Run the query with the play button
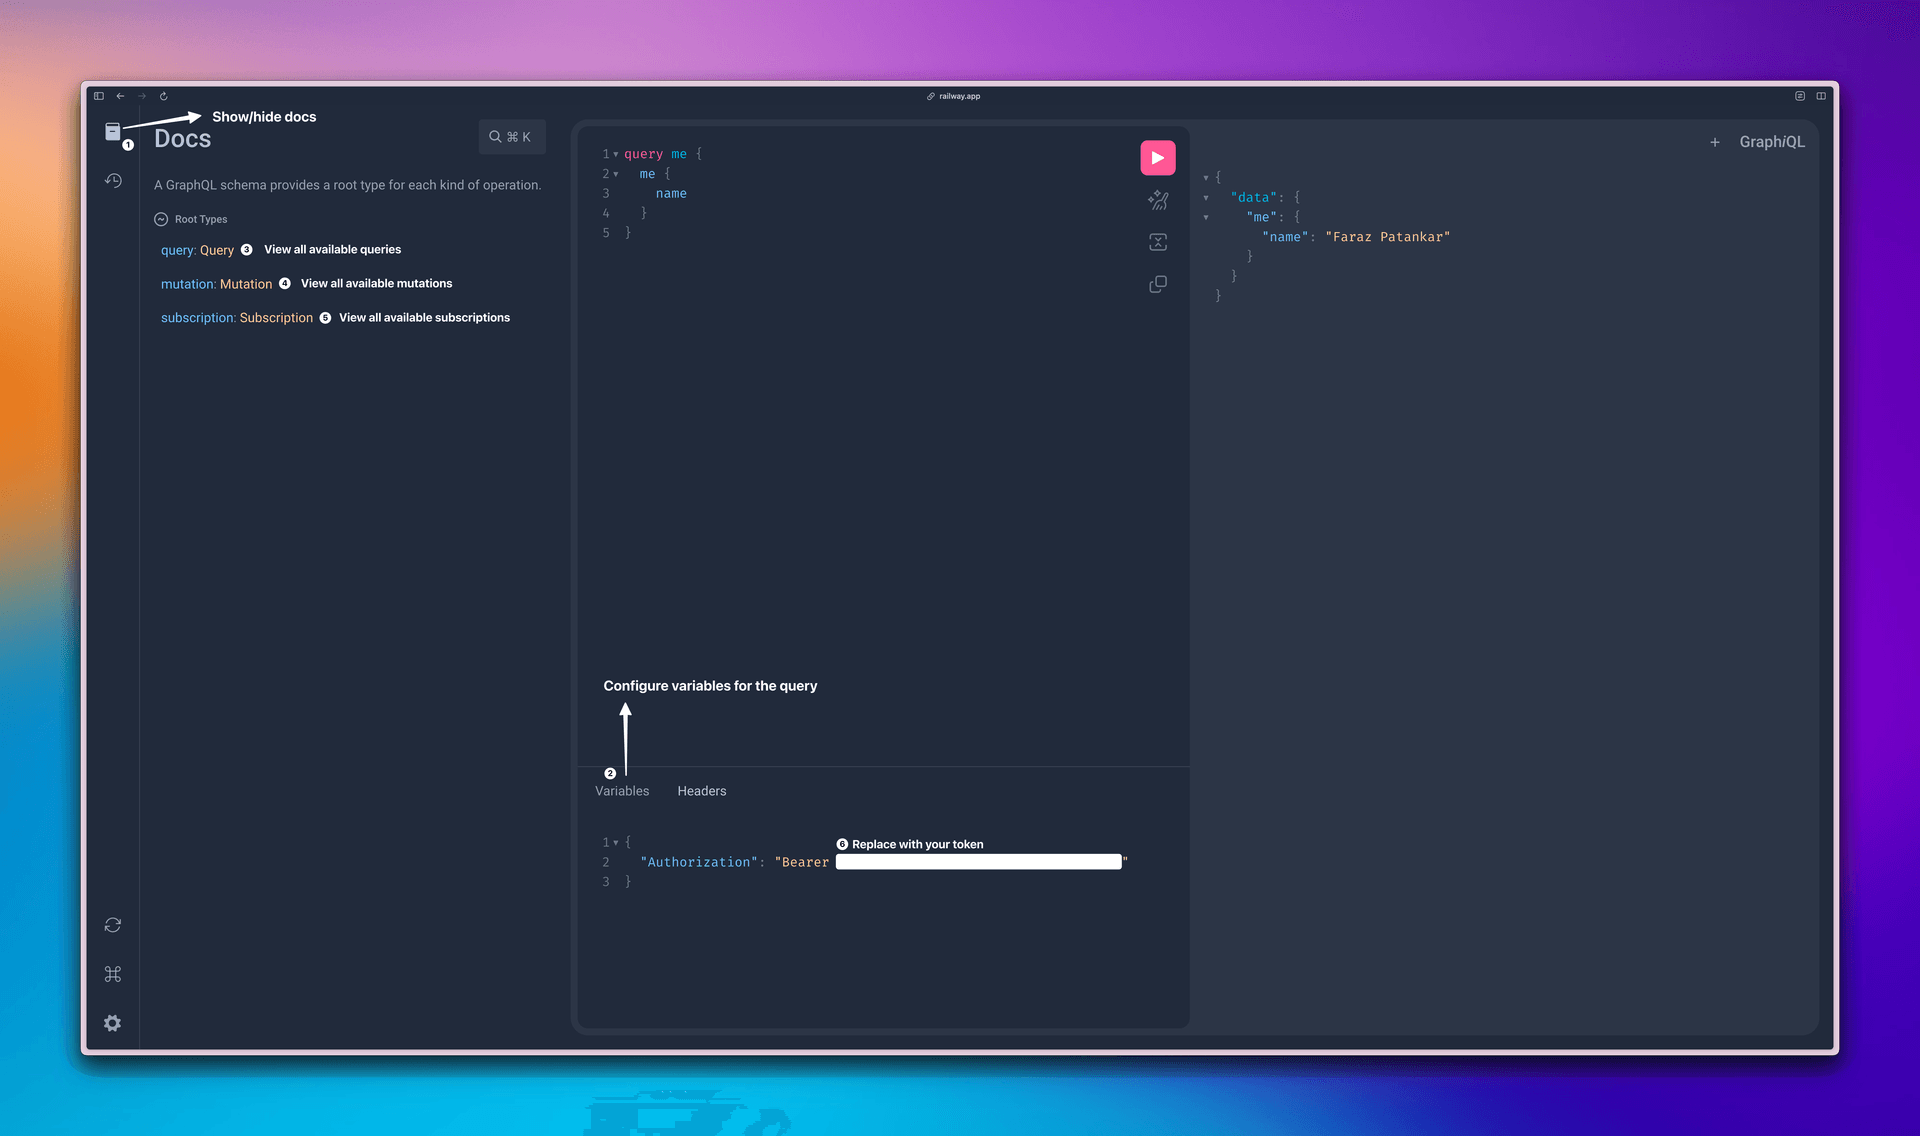The height and width of the screenshot is (1136, 1920). tap(1157, 158)
